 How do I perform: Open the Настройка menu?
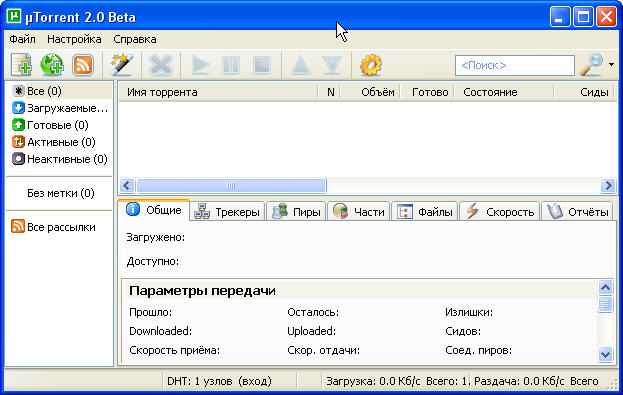point(74,39)
